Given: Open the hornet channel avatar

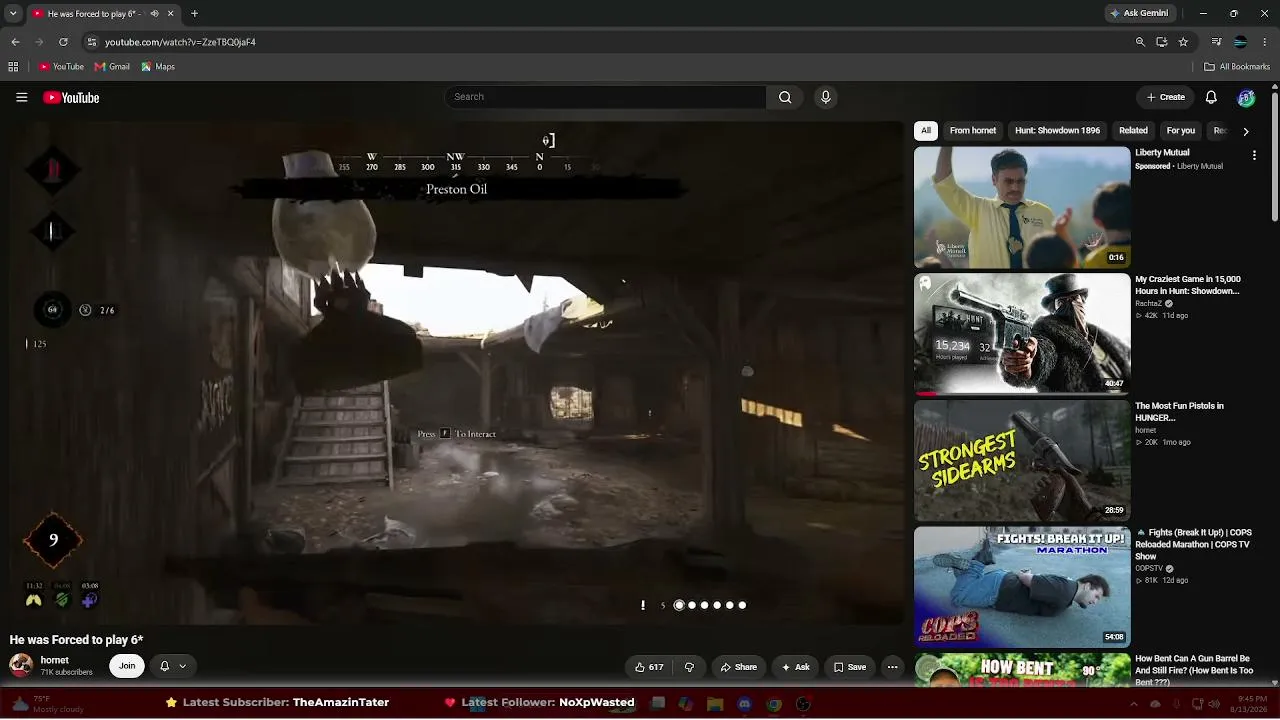Looking at the screenshot, I should (20, 665).
